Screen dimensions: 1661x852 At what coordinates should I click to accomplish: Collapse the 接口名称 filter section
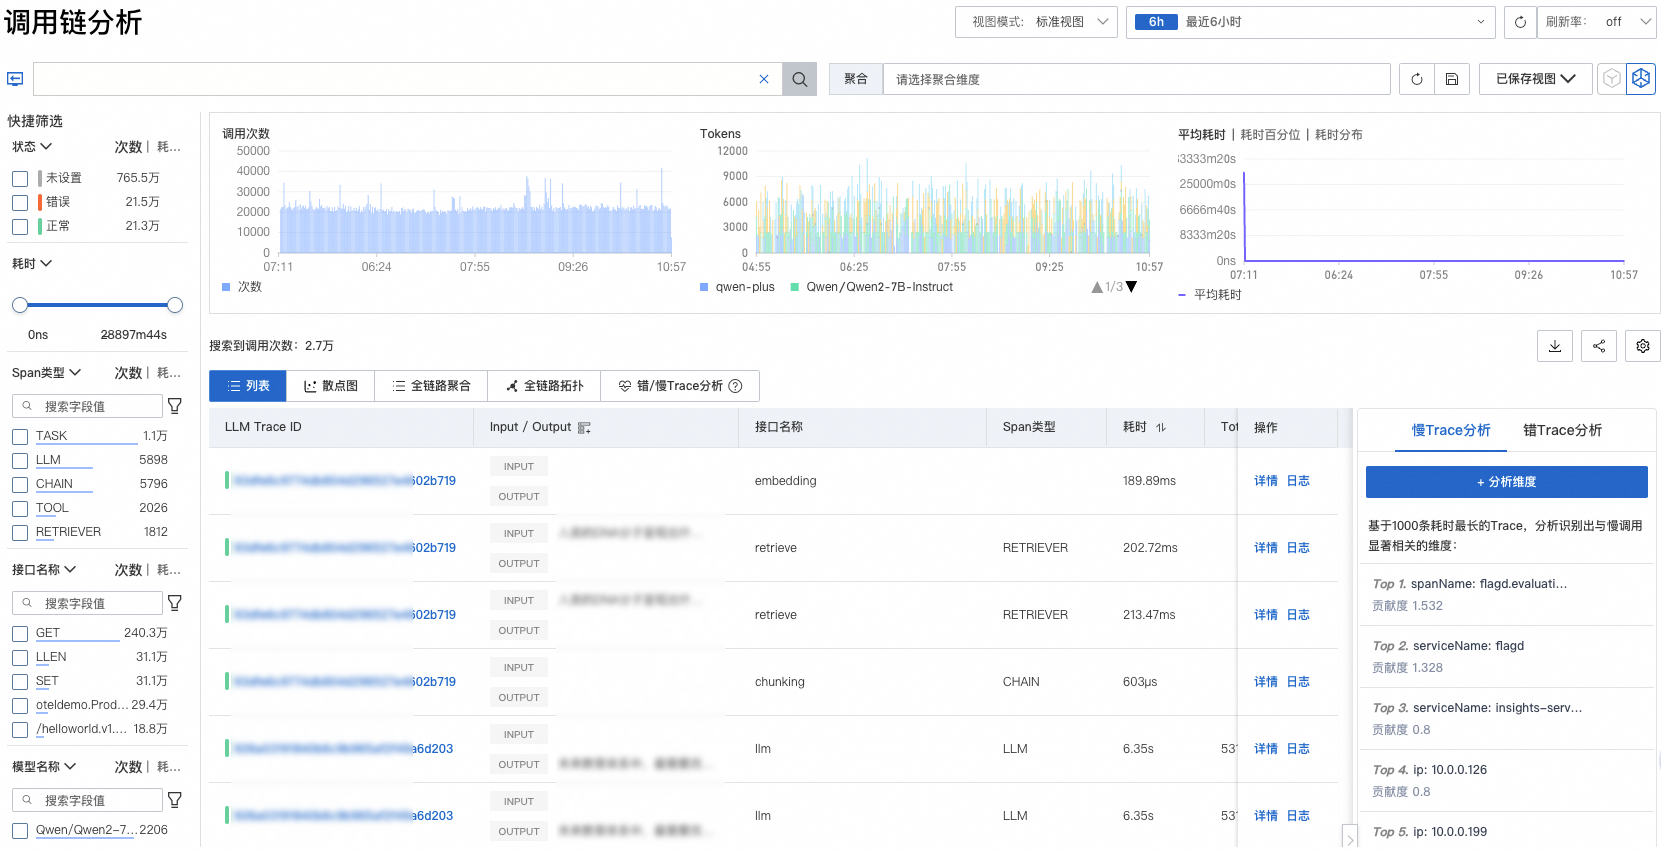click(x=44, y=570)
